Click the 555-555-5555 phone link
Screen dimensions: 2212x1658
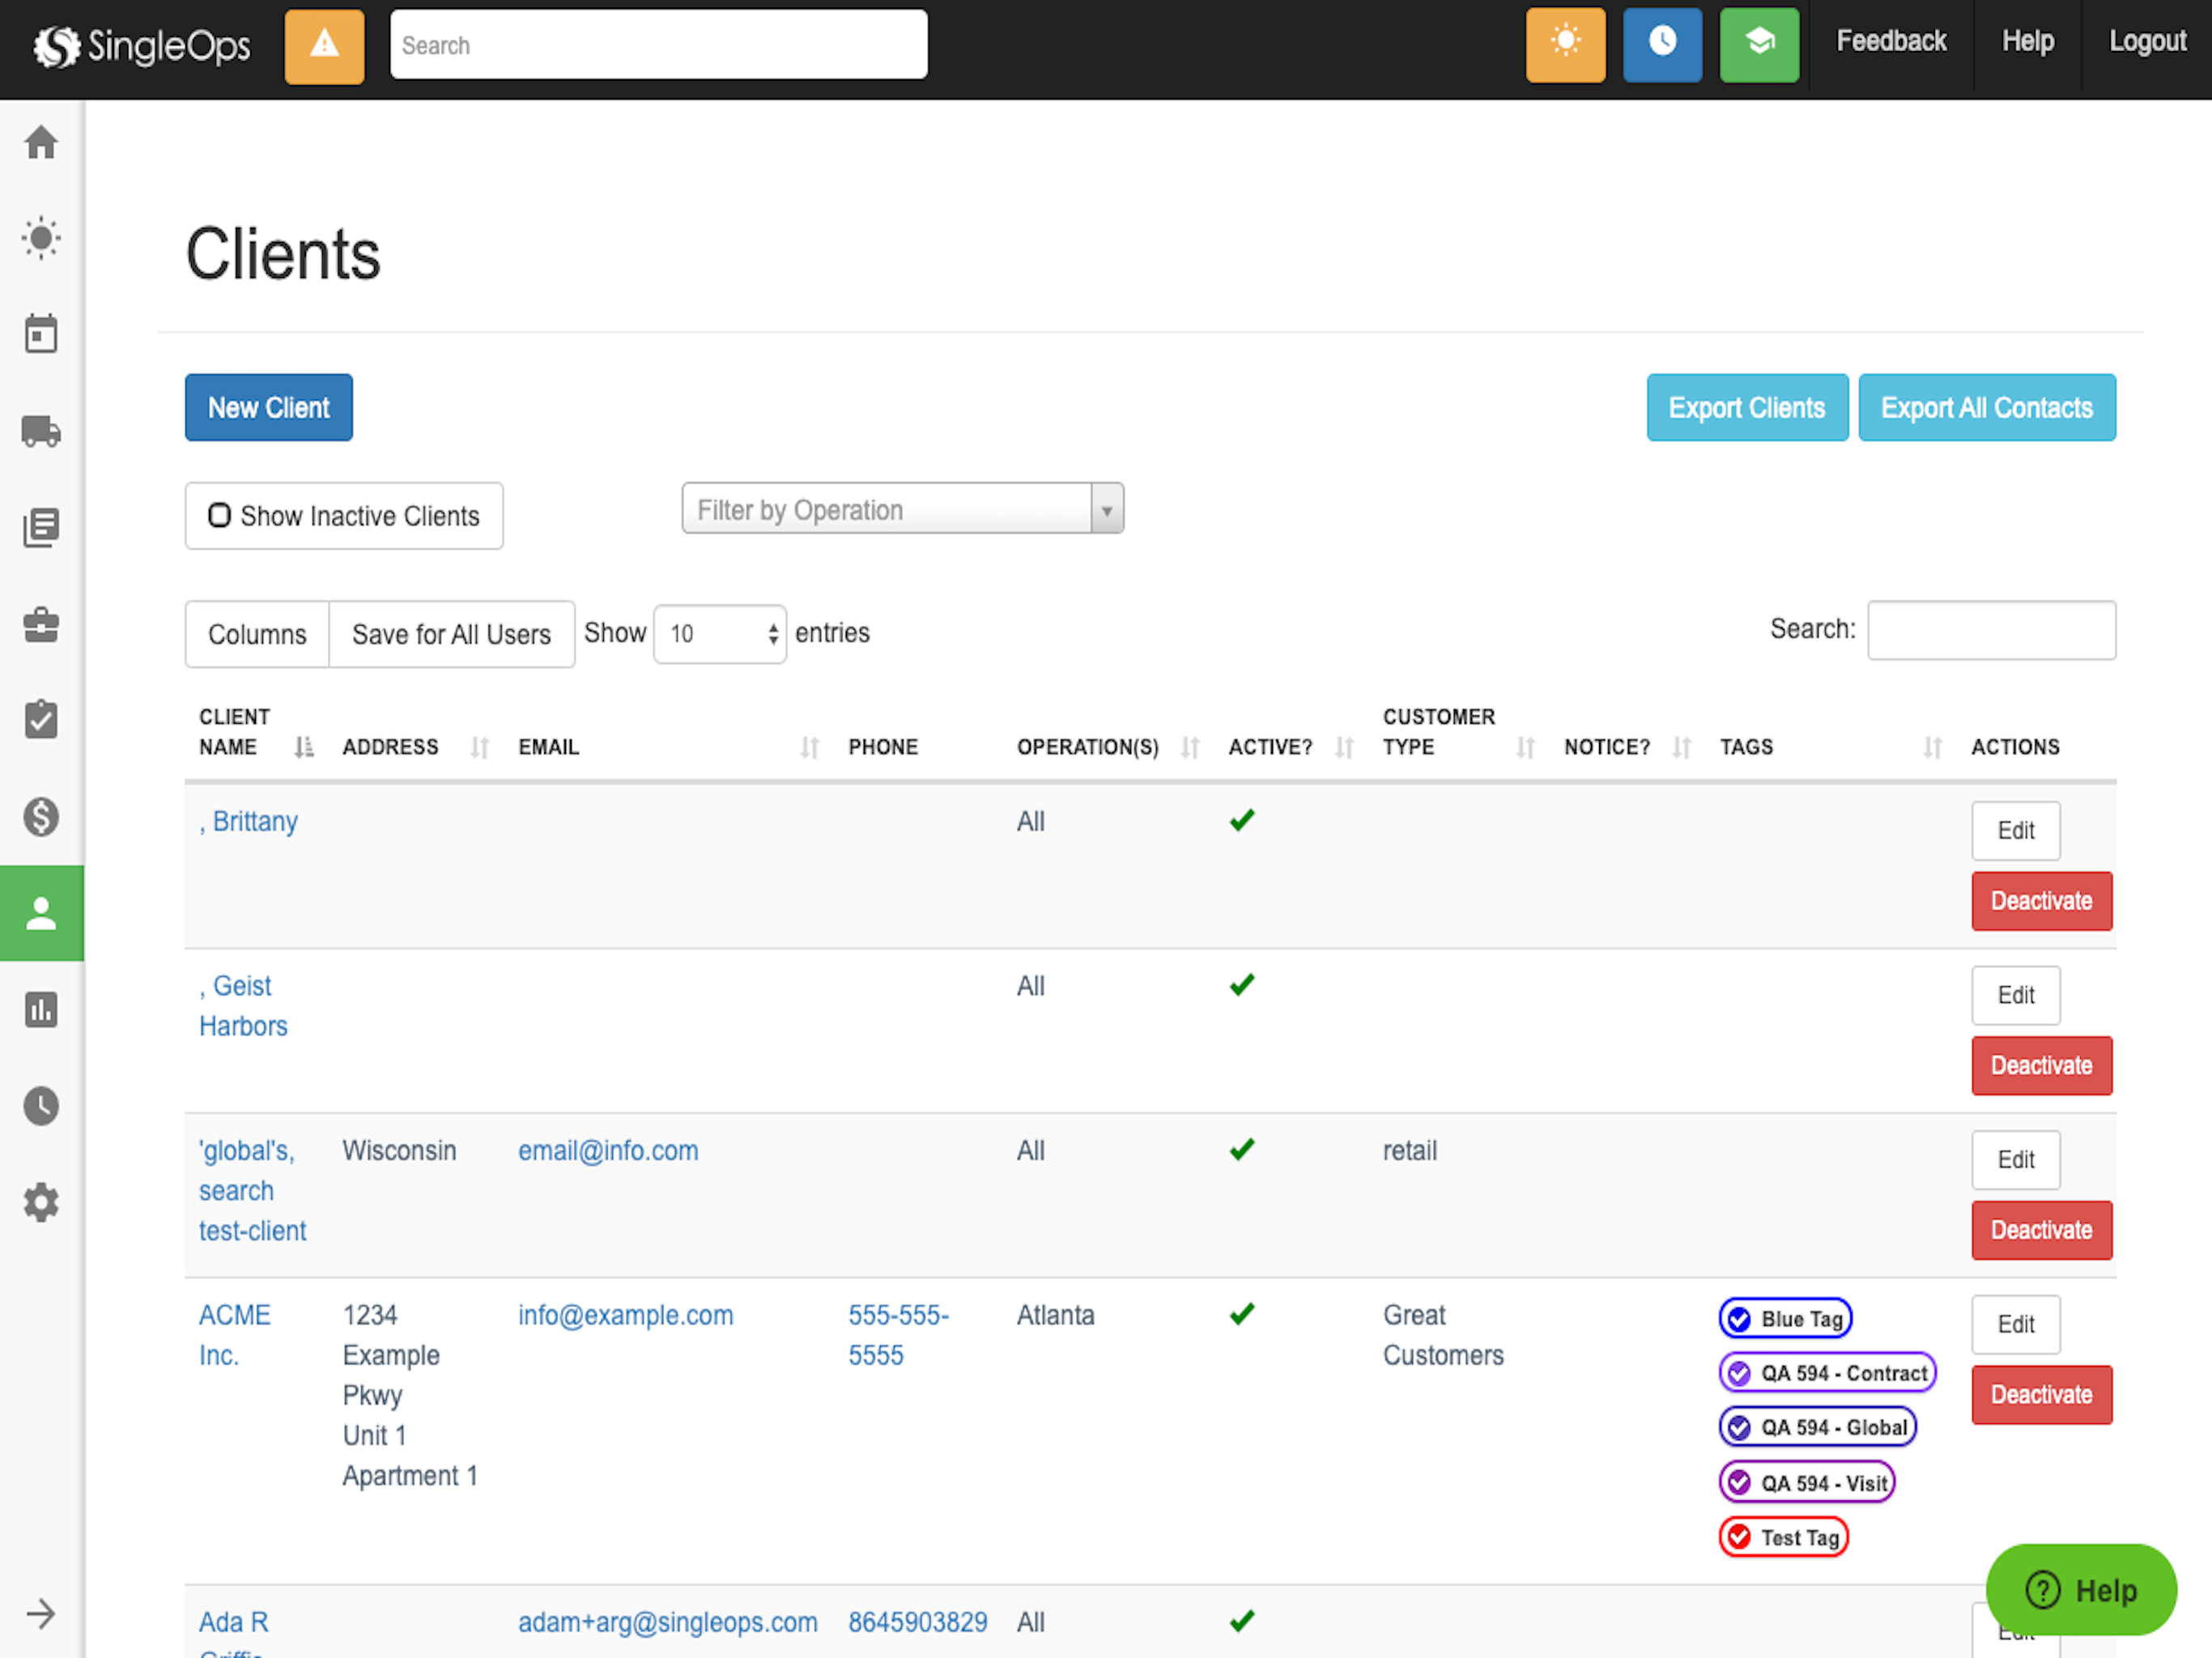(x=898, y=1335)
